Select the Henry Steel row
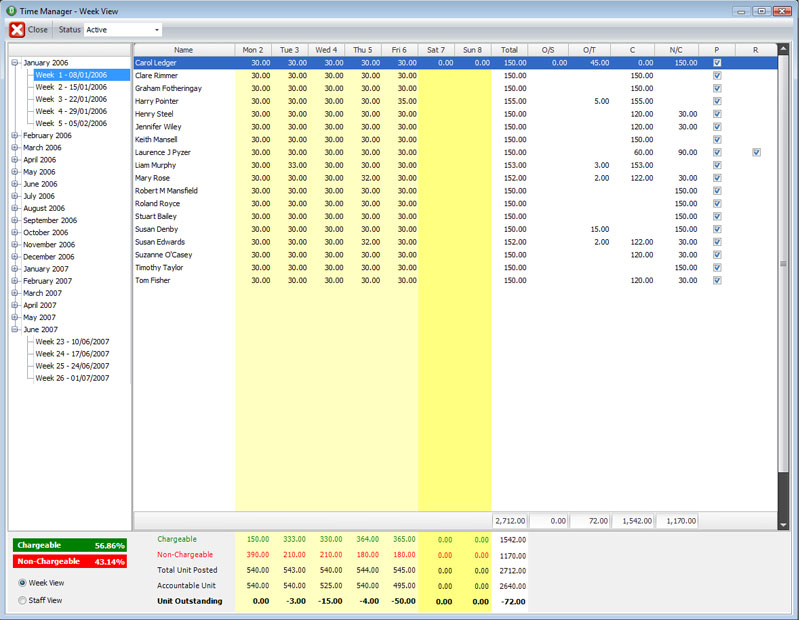 click(456, 114)
